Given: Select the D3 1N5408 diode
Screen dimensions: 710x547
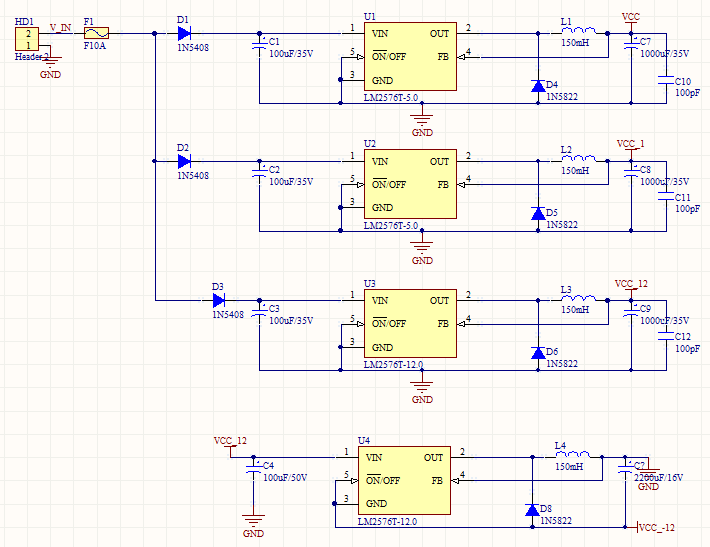Looking at the screenshot, I should coord(219,300).
